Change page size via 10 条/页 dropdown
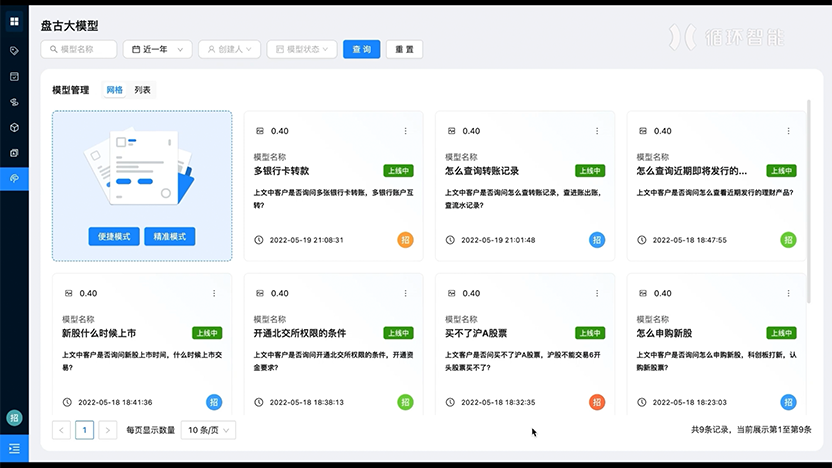 (x=208, y=430)
